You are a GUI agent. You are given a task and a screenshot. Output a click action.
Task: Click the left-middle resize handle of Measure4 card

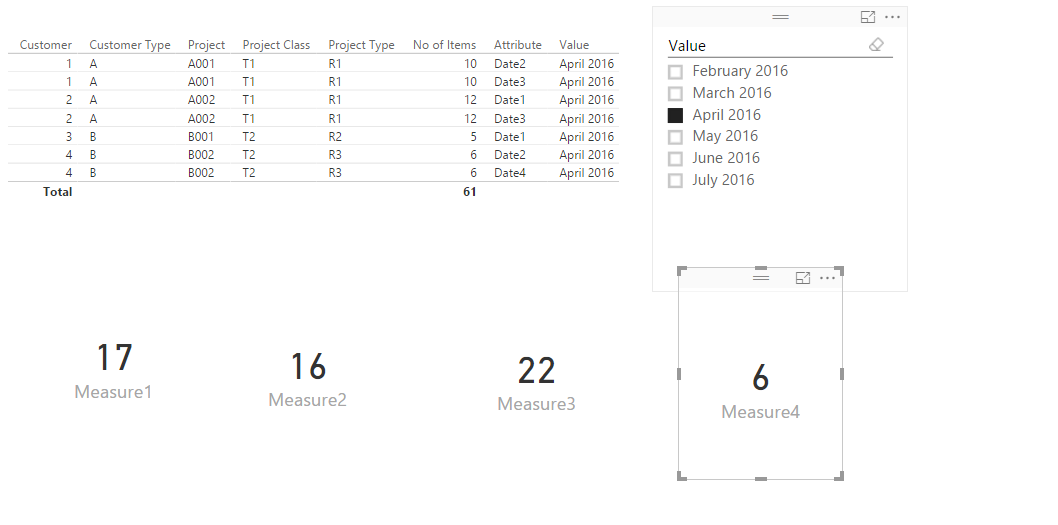pyautogui.click(x=679, y=373)
